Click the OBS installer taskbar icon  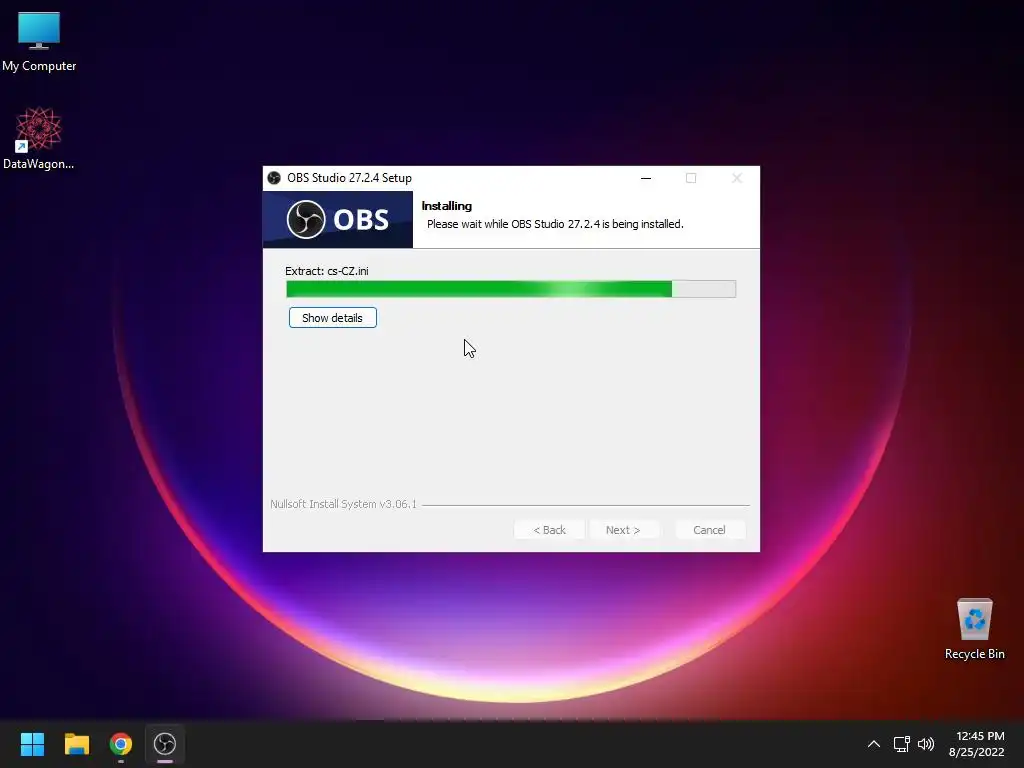click(165, 744)
